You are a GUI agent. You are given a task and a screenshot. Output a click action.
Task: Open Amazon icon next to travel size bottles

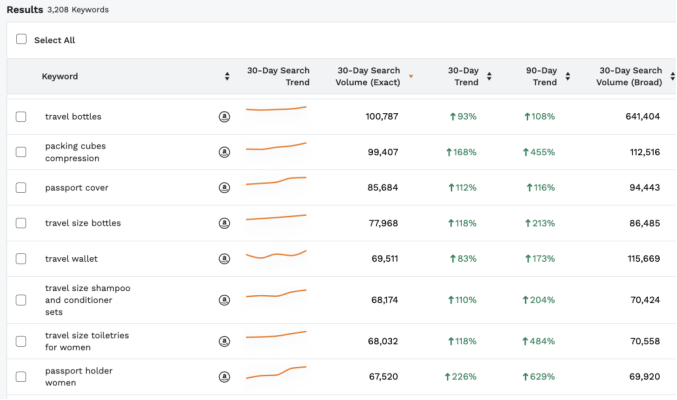[224, 223]
